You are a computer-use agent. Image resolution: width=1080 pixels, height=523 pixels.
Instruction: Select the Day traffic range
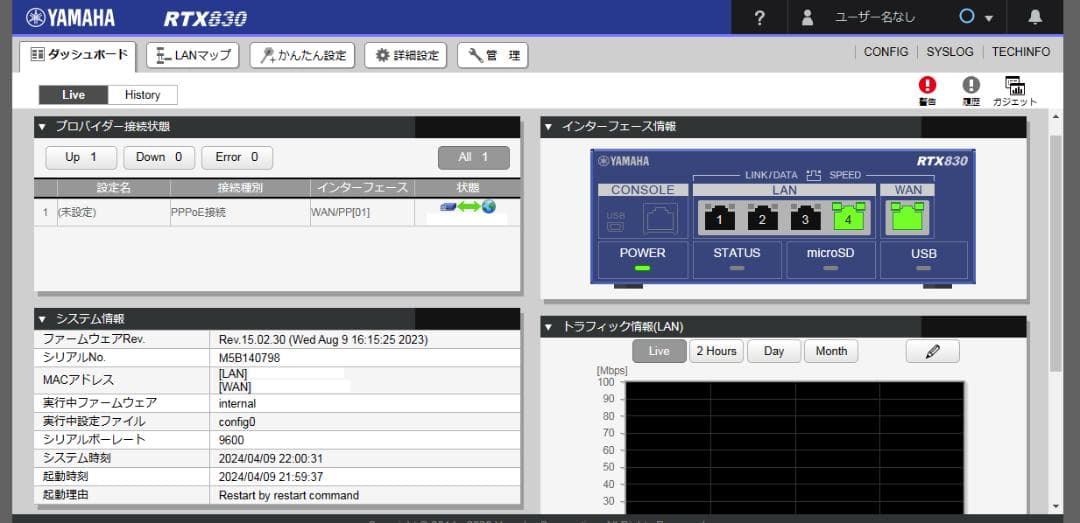773,351
